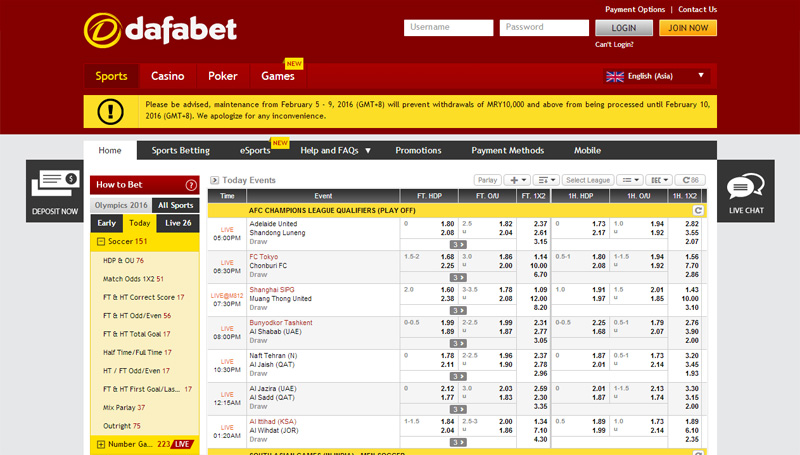Viewport: 800px width, 455px height.
Task: Click FT 1X2 odds 10.00 for Chonburi FC
Action: coord(538,266)
